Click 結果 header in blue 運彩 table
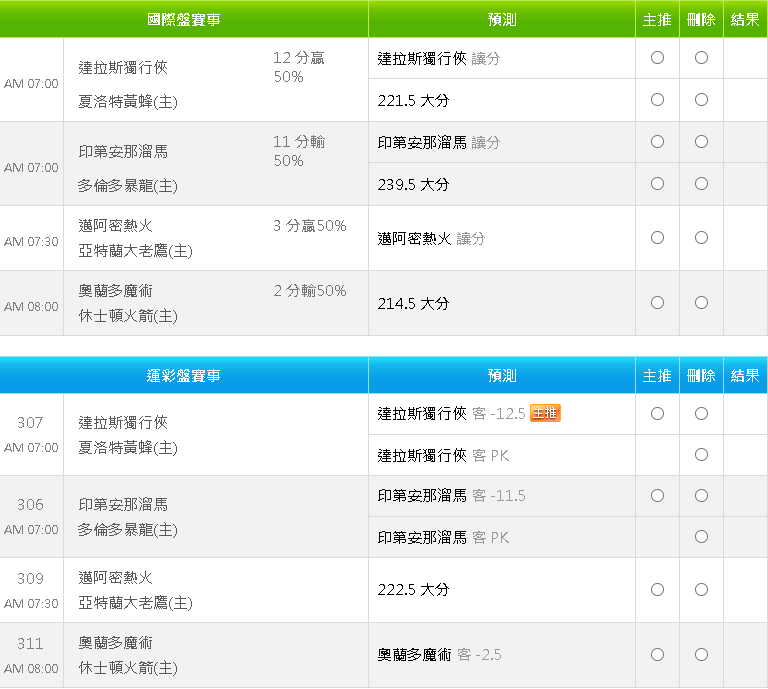The image size is (768, 689). click(745, 376)
